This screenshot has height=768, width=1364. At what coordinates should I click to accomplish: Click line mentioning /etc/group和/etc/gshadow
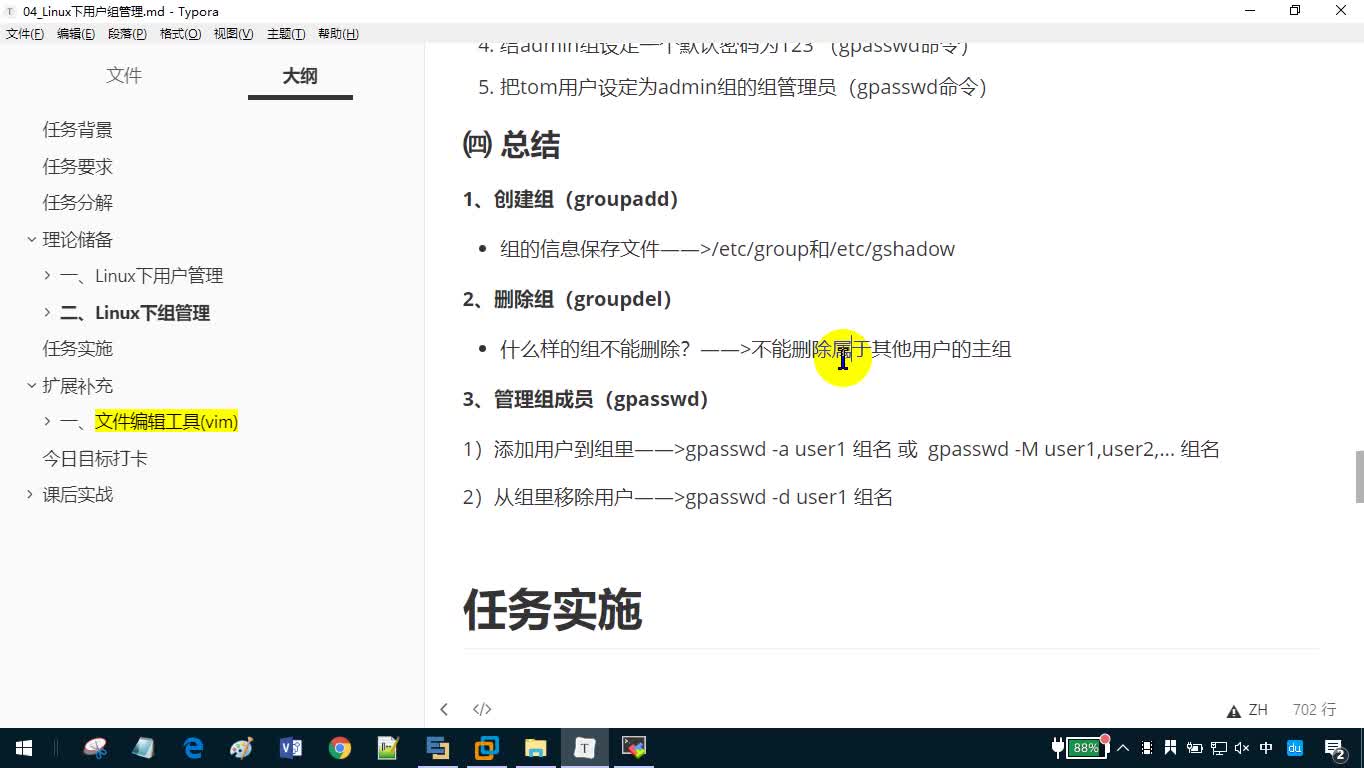pyautogui.click(x=728, y=249)
